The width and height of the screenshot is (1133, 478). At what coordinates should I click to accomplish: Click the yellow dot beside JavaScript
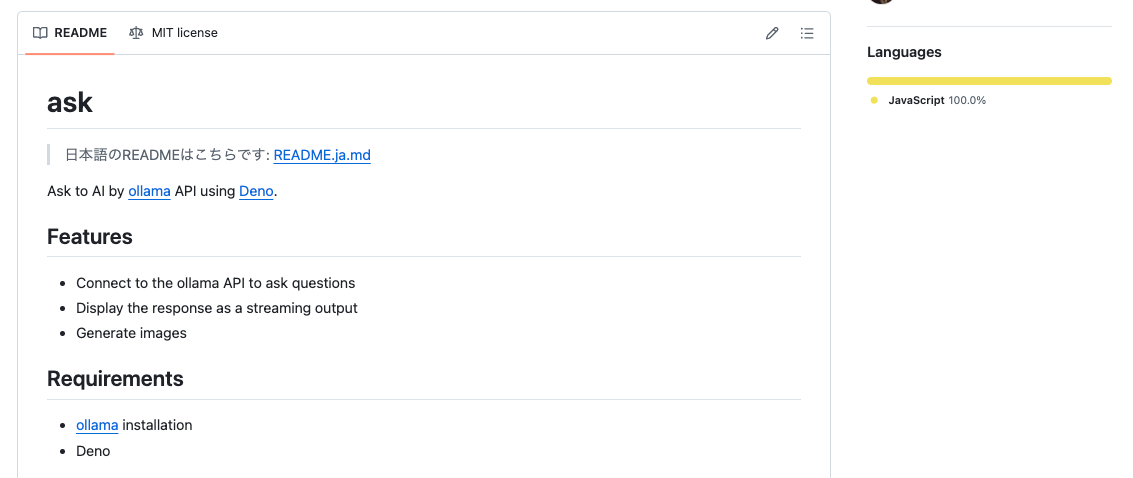pyautogui.click(x=874, y=101)
